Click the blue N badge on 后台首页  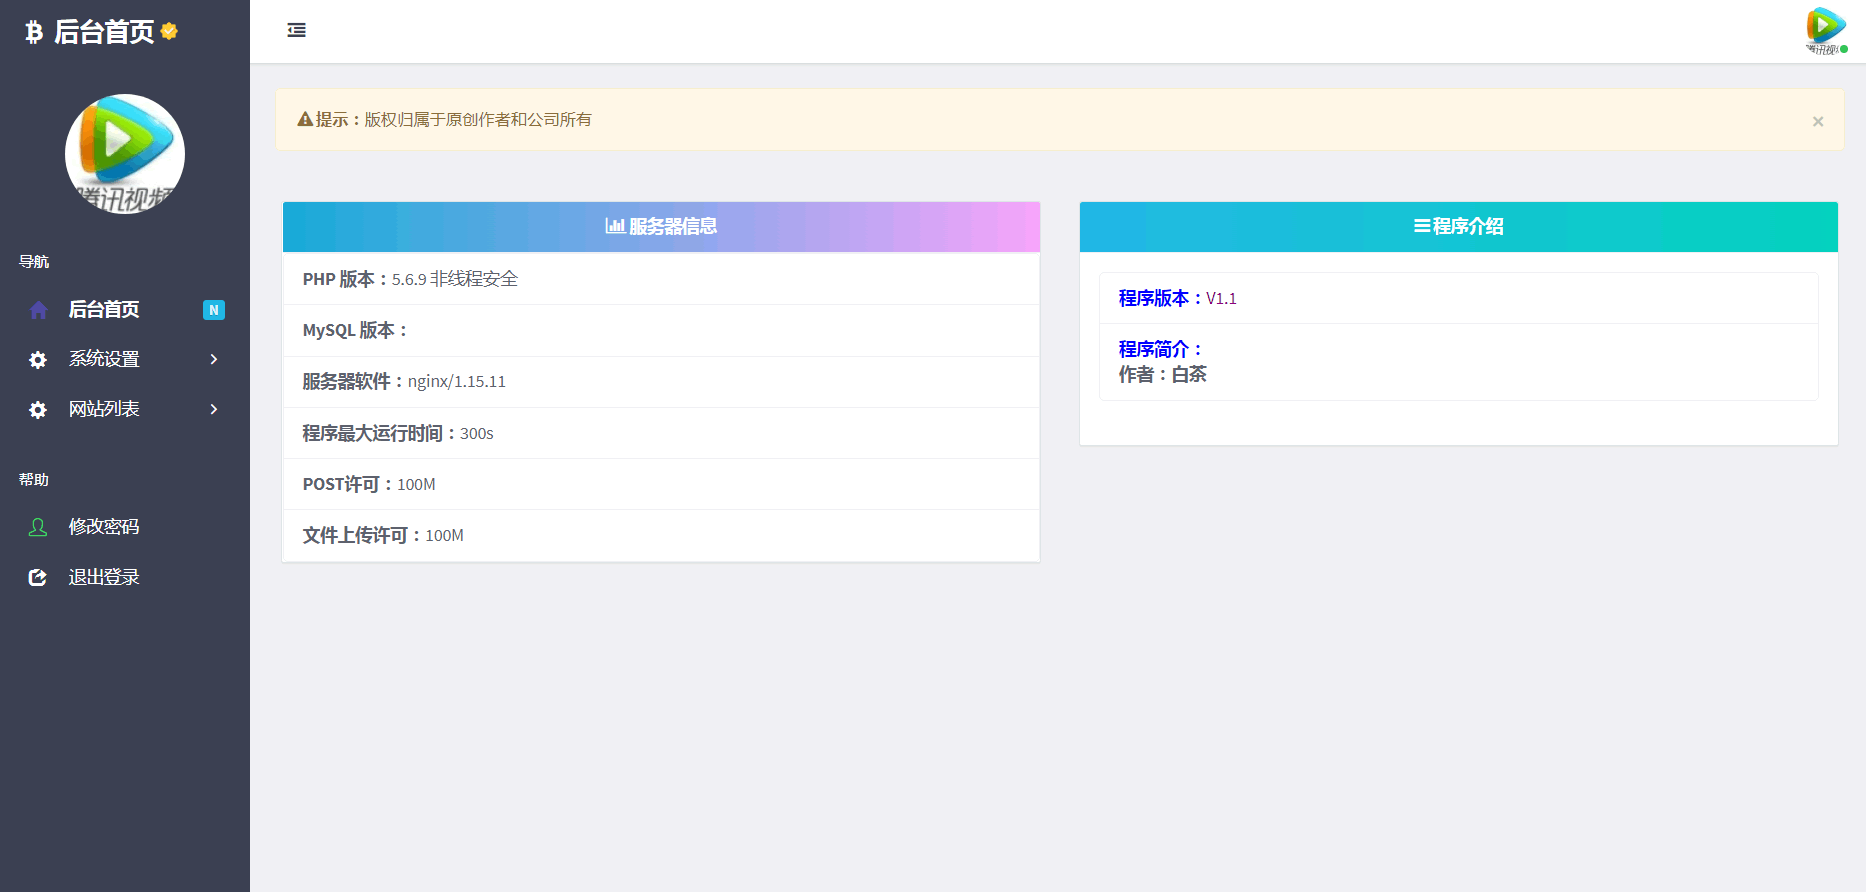tap(213, 310)
